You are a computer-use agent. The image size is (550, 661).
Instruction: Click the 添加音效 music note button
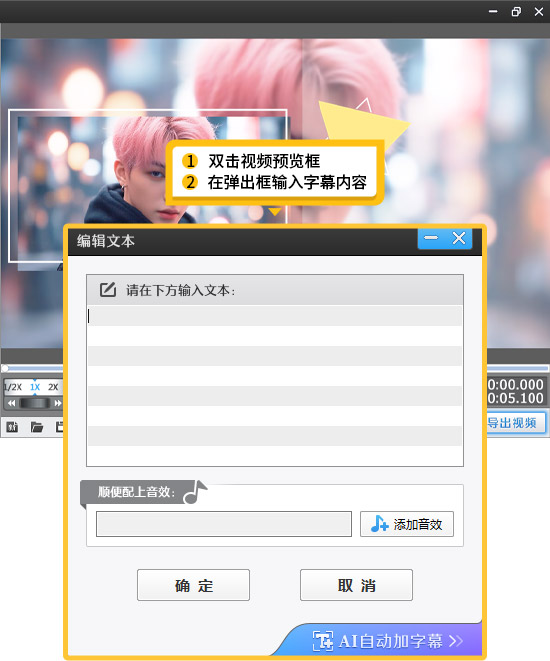click(407, 524)
